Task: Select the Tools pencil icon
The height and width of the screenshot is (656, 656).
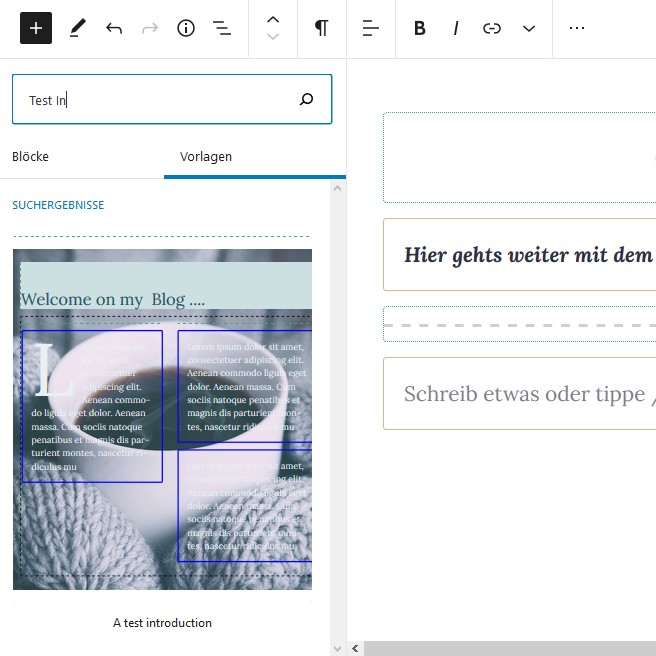Action: tap(77, 28)
